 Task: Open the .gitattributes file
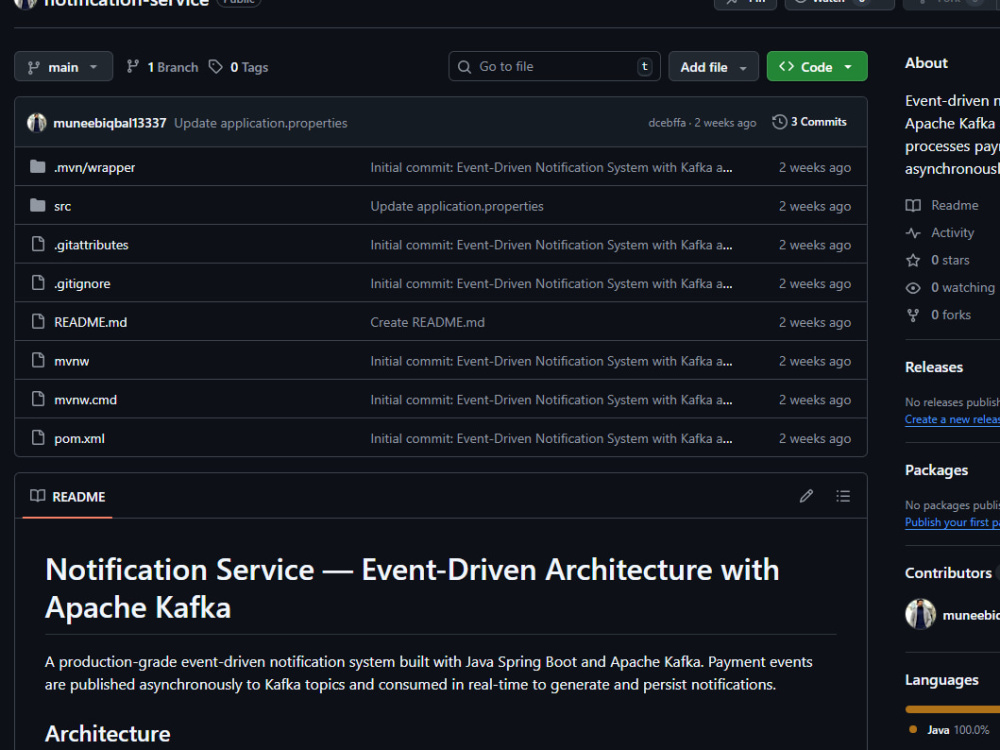(91, 245)
